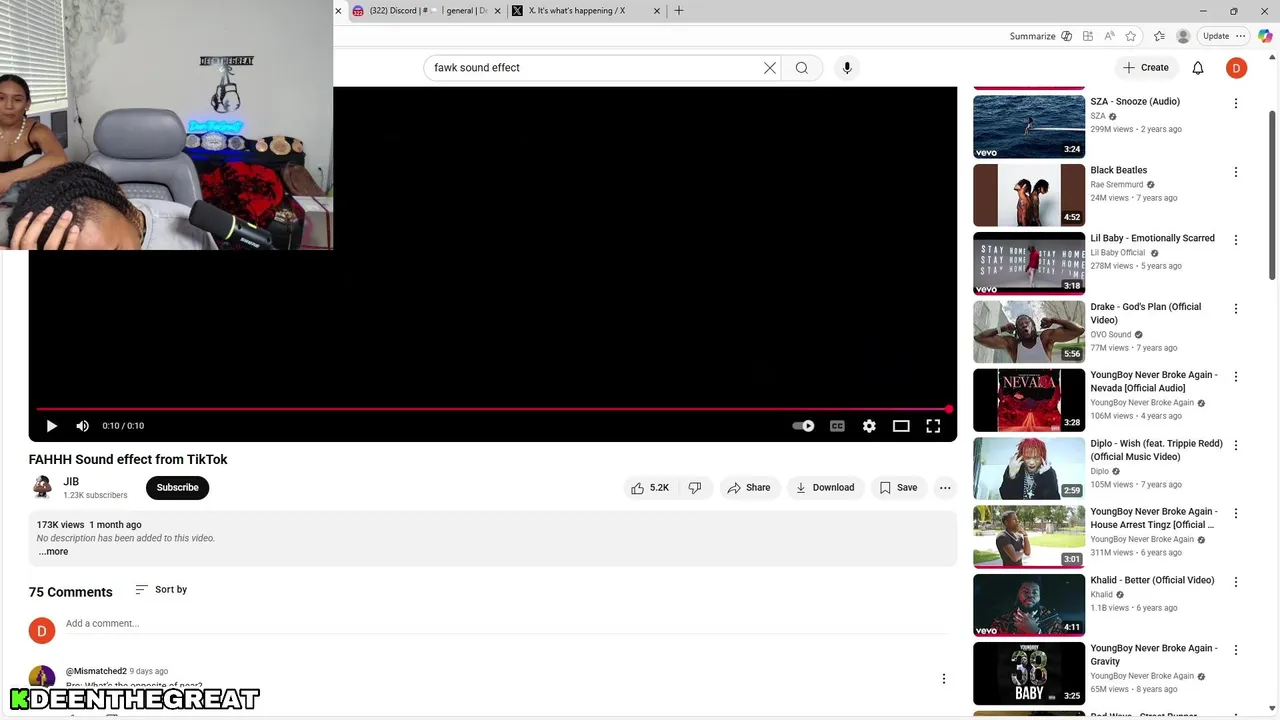Open browser split screen icon
The image size is (1280, 720).
pos(1088,36)
